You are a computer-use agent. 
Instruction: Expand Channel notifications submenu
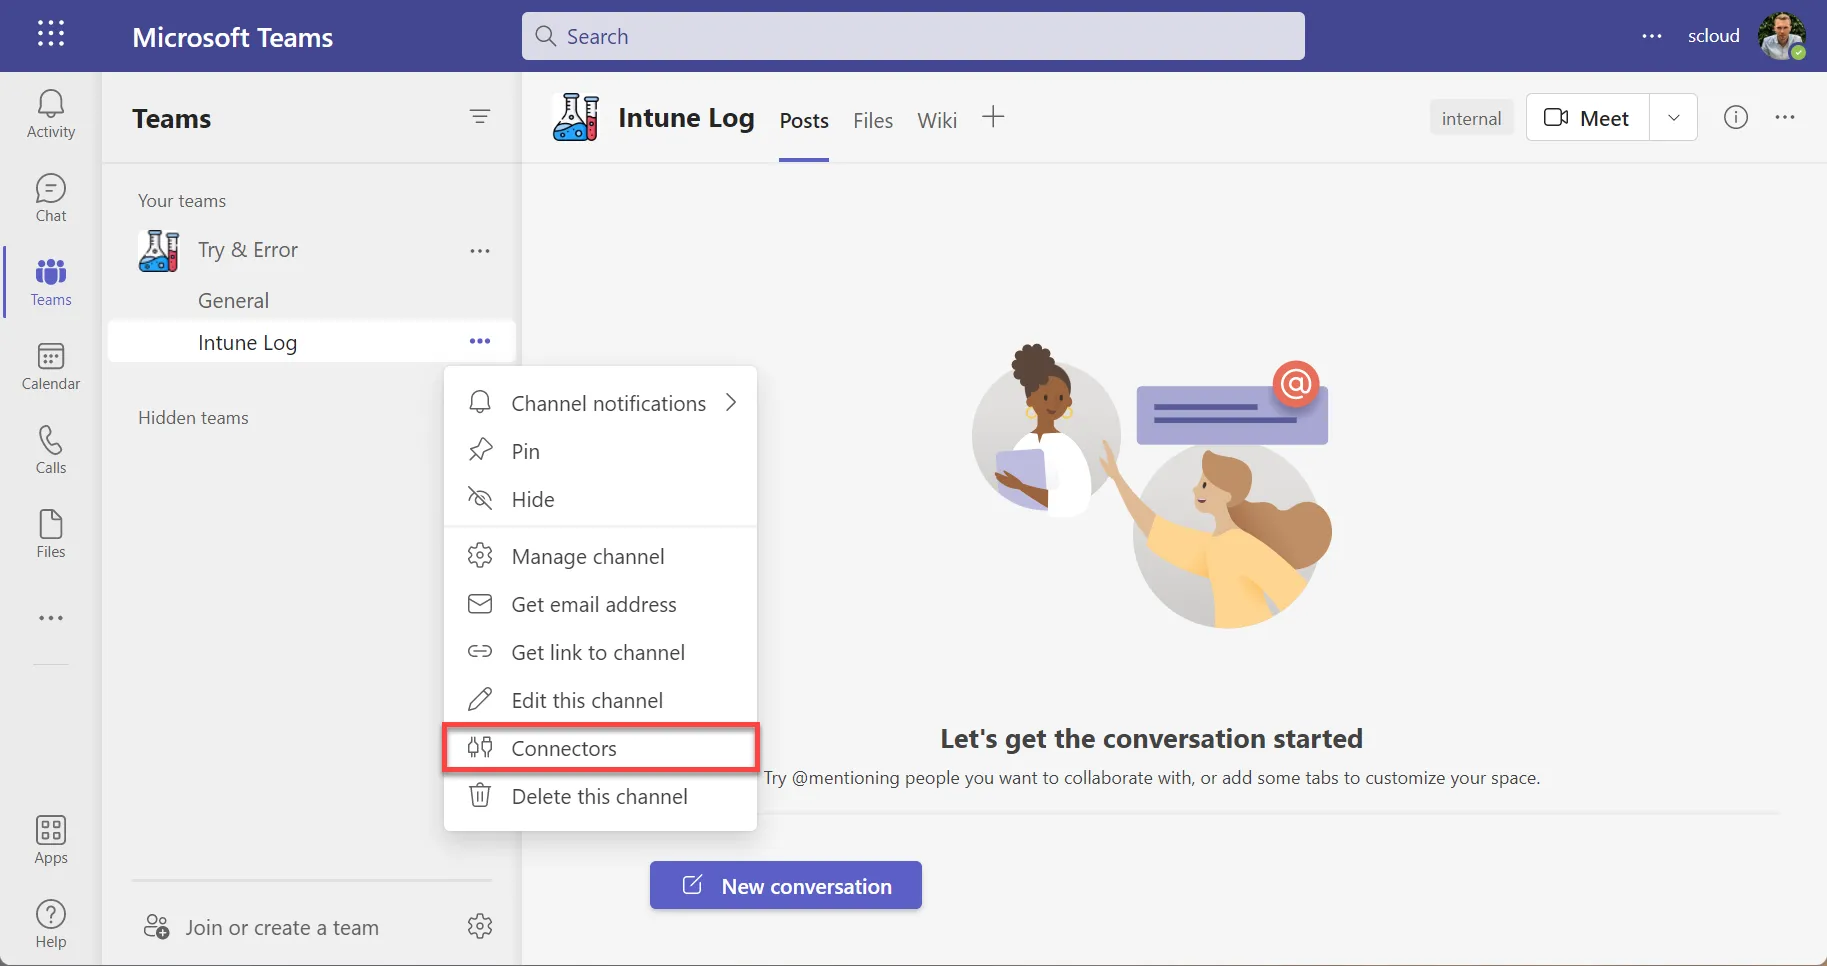pyautogui.click(x=600, y=403)
